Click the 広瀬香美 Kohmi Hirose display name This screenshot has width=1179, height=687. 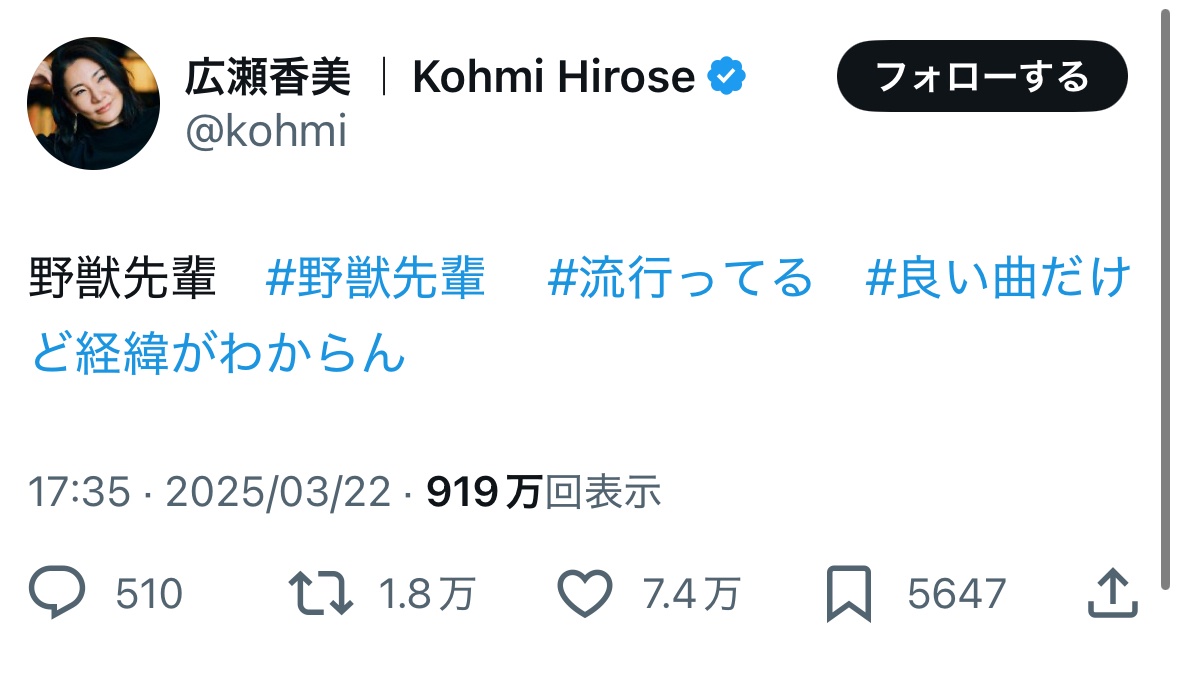440,77
